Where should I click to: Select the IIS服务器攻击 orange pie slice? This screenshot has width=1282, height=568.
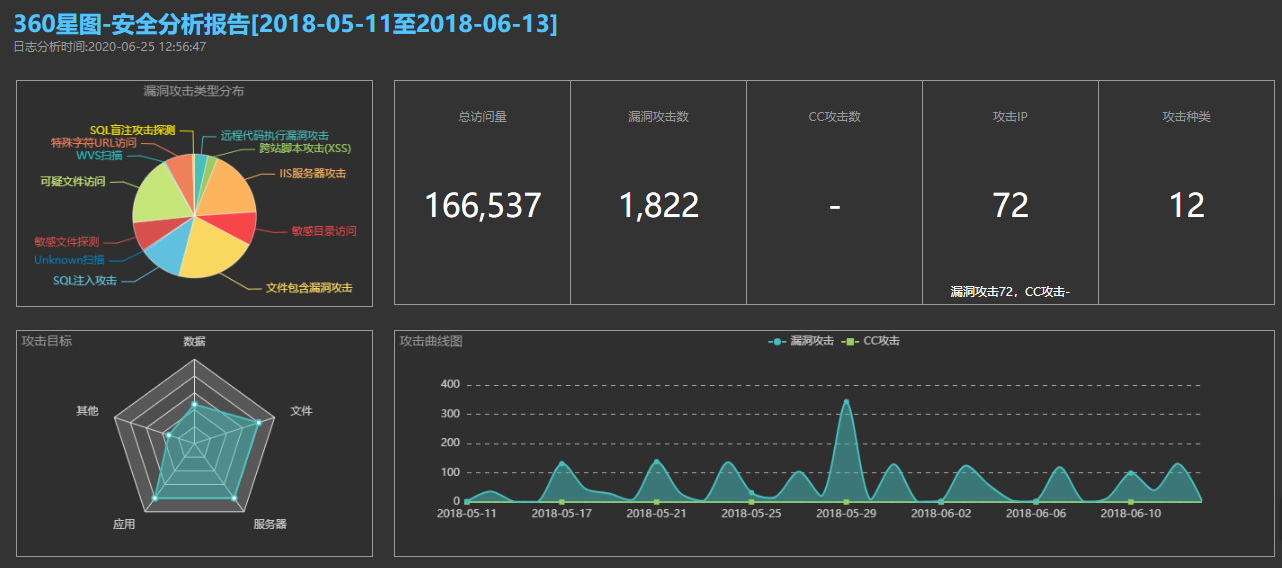coord(231,190)
